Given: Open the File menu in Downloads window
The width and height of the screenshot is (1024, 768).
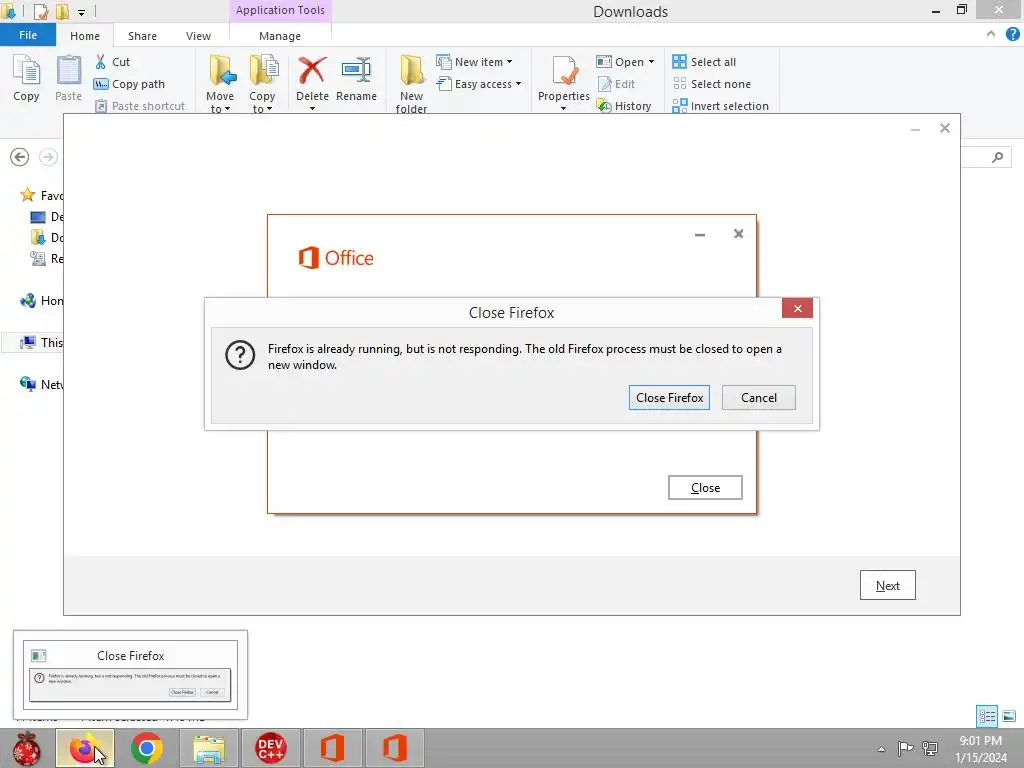Looking at the screenshot, I should coord(27,35).
